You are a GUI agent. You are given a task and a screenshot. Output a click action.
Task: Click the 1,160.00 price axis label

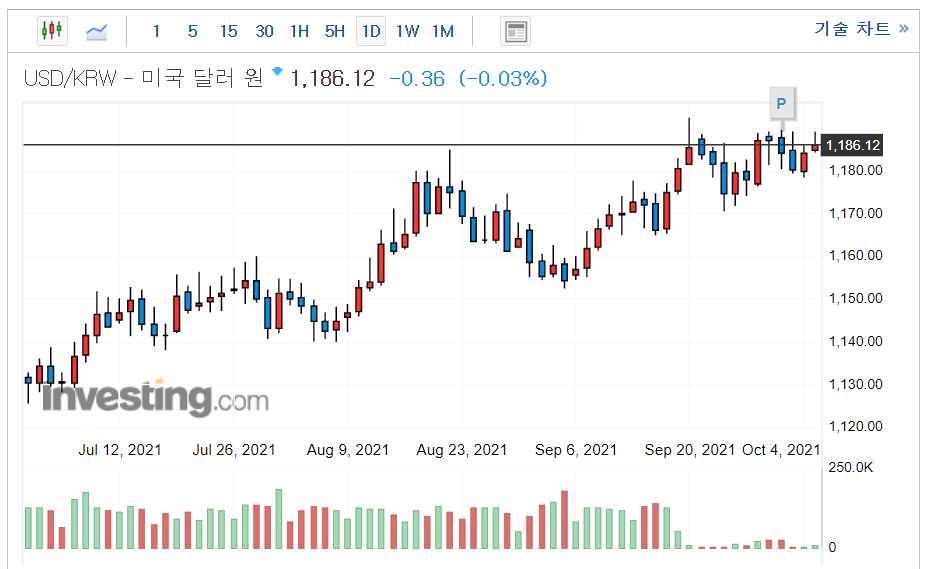[x=855, y=255]
